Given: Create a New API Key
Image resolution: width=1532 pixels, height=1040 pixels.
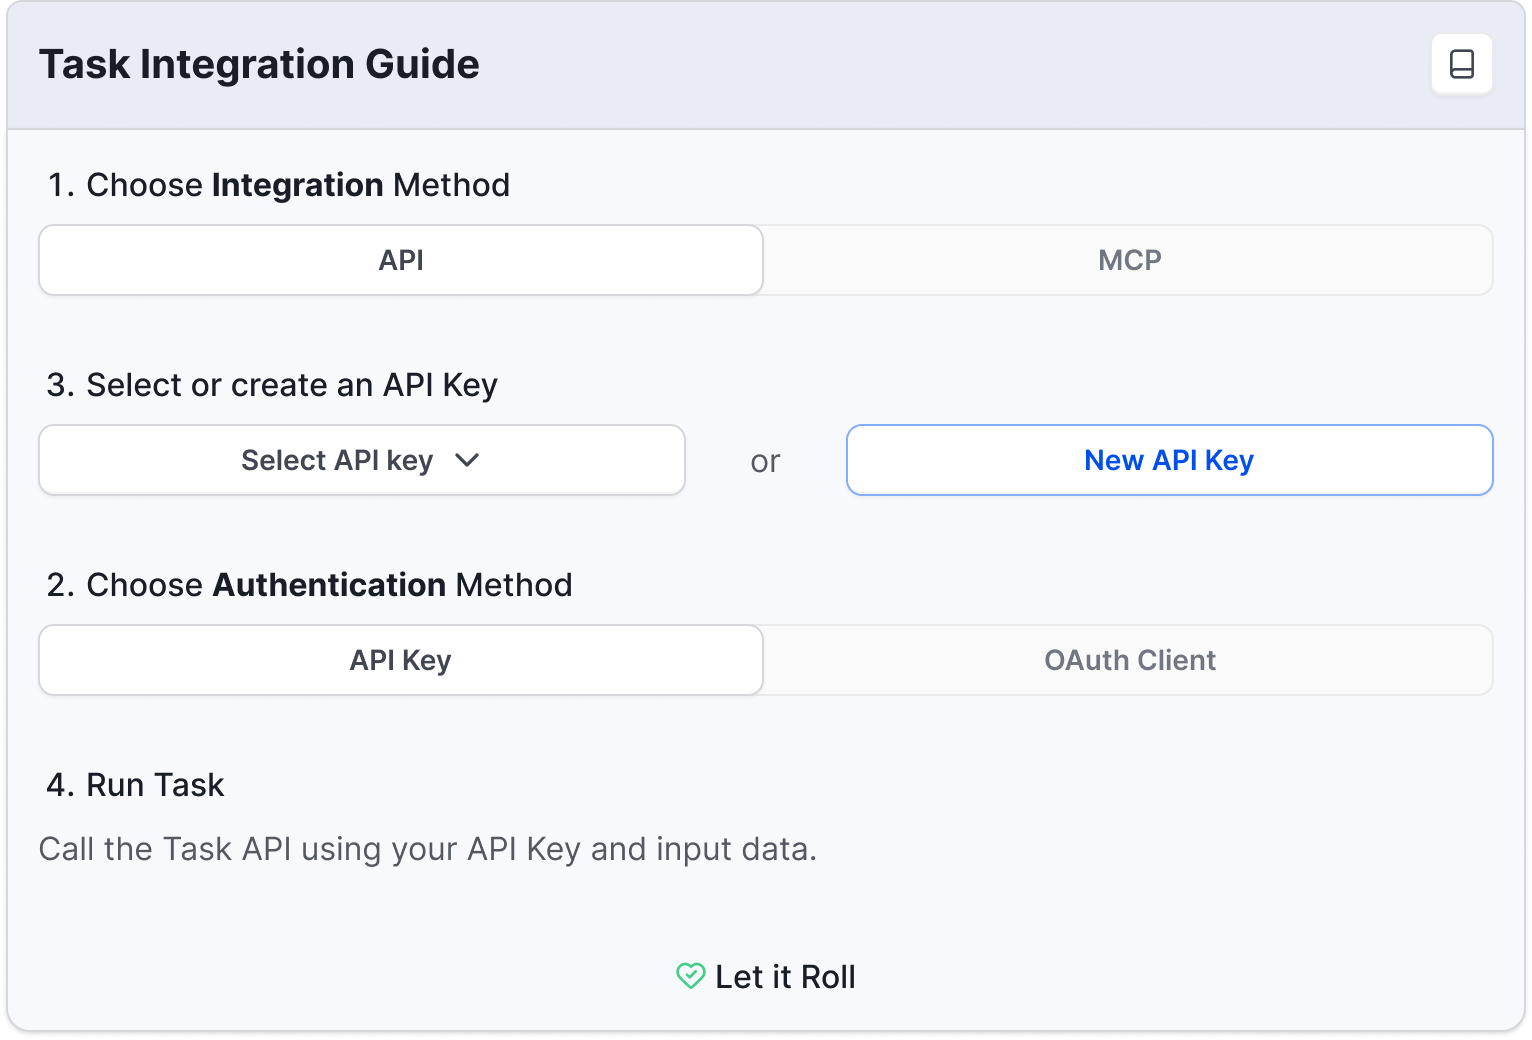Looking at the screenshot, I should (x=1168, y=460).
